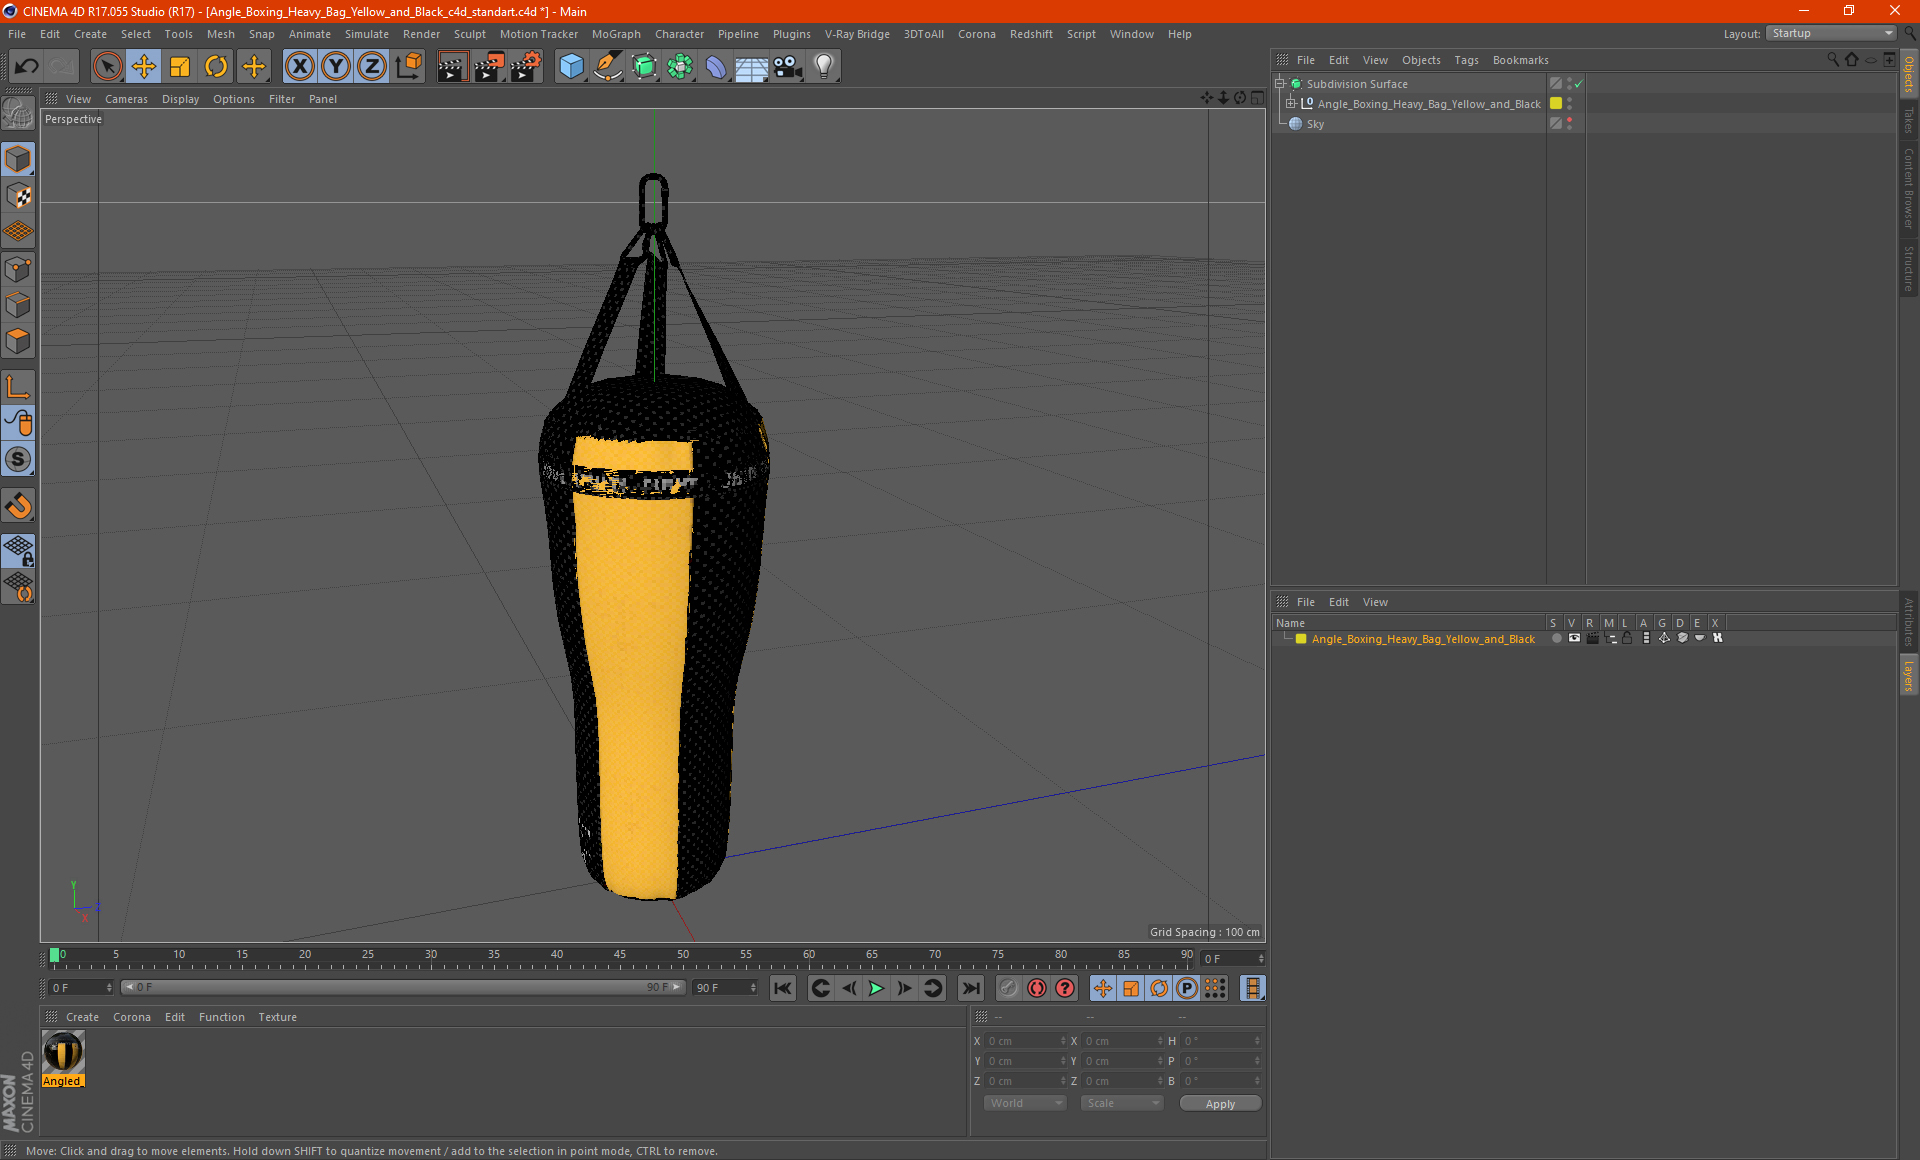Screen dimensions: 1920x1160
Task: Play the animation forward
Action: (876, 988)
